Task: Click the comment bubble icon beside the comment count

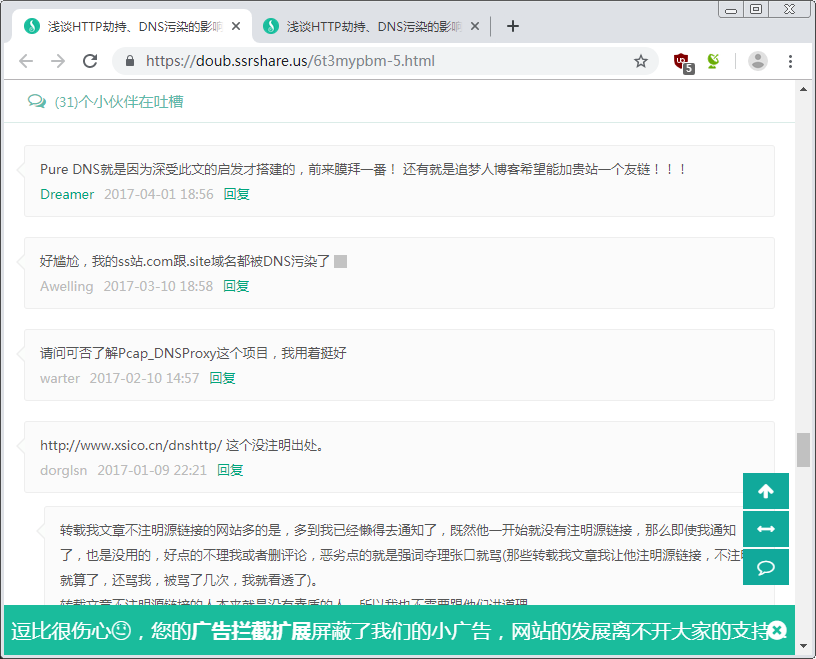Action: pos(38,102)
